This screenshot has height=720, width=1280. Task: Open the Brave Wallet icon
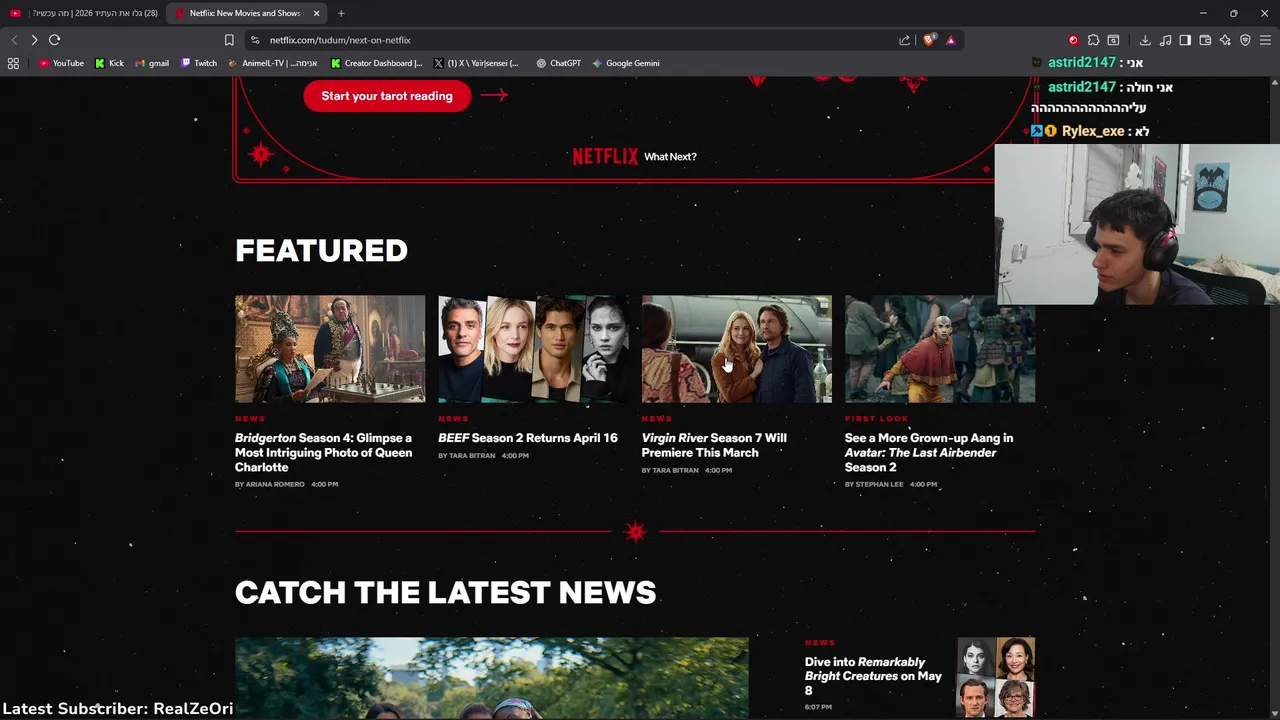1205,40
